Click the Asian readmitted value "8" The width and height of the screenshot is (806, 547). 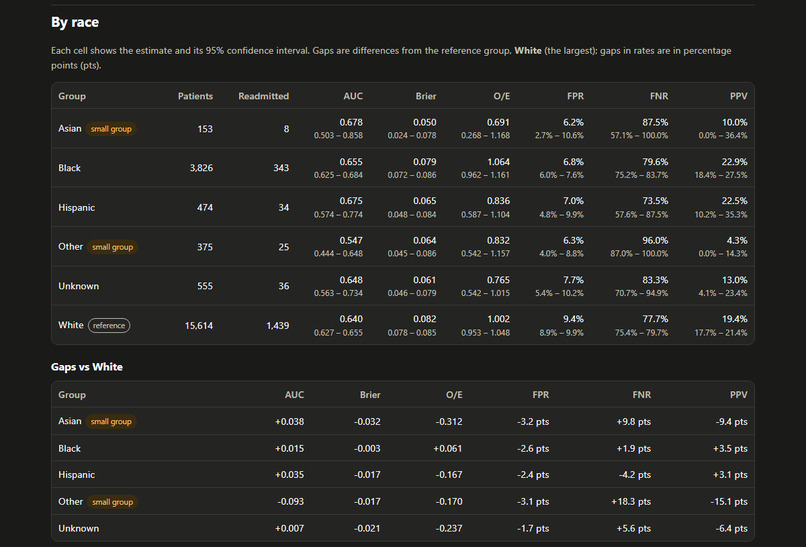tap(286, 129)
